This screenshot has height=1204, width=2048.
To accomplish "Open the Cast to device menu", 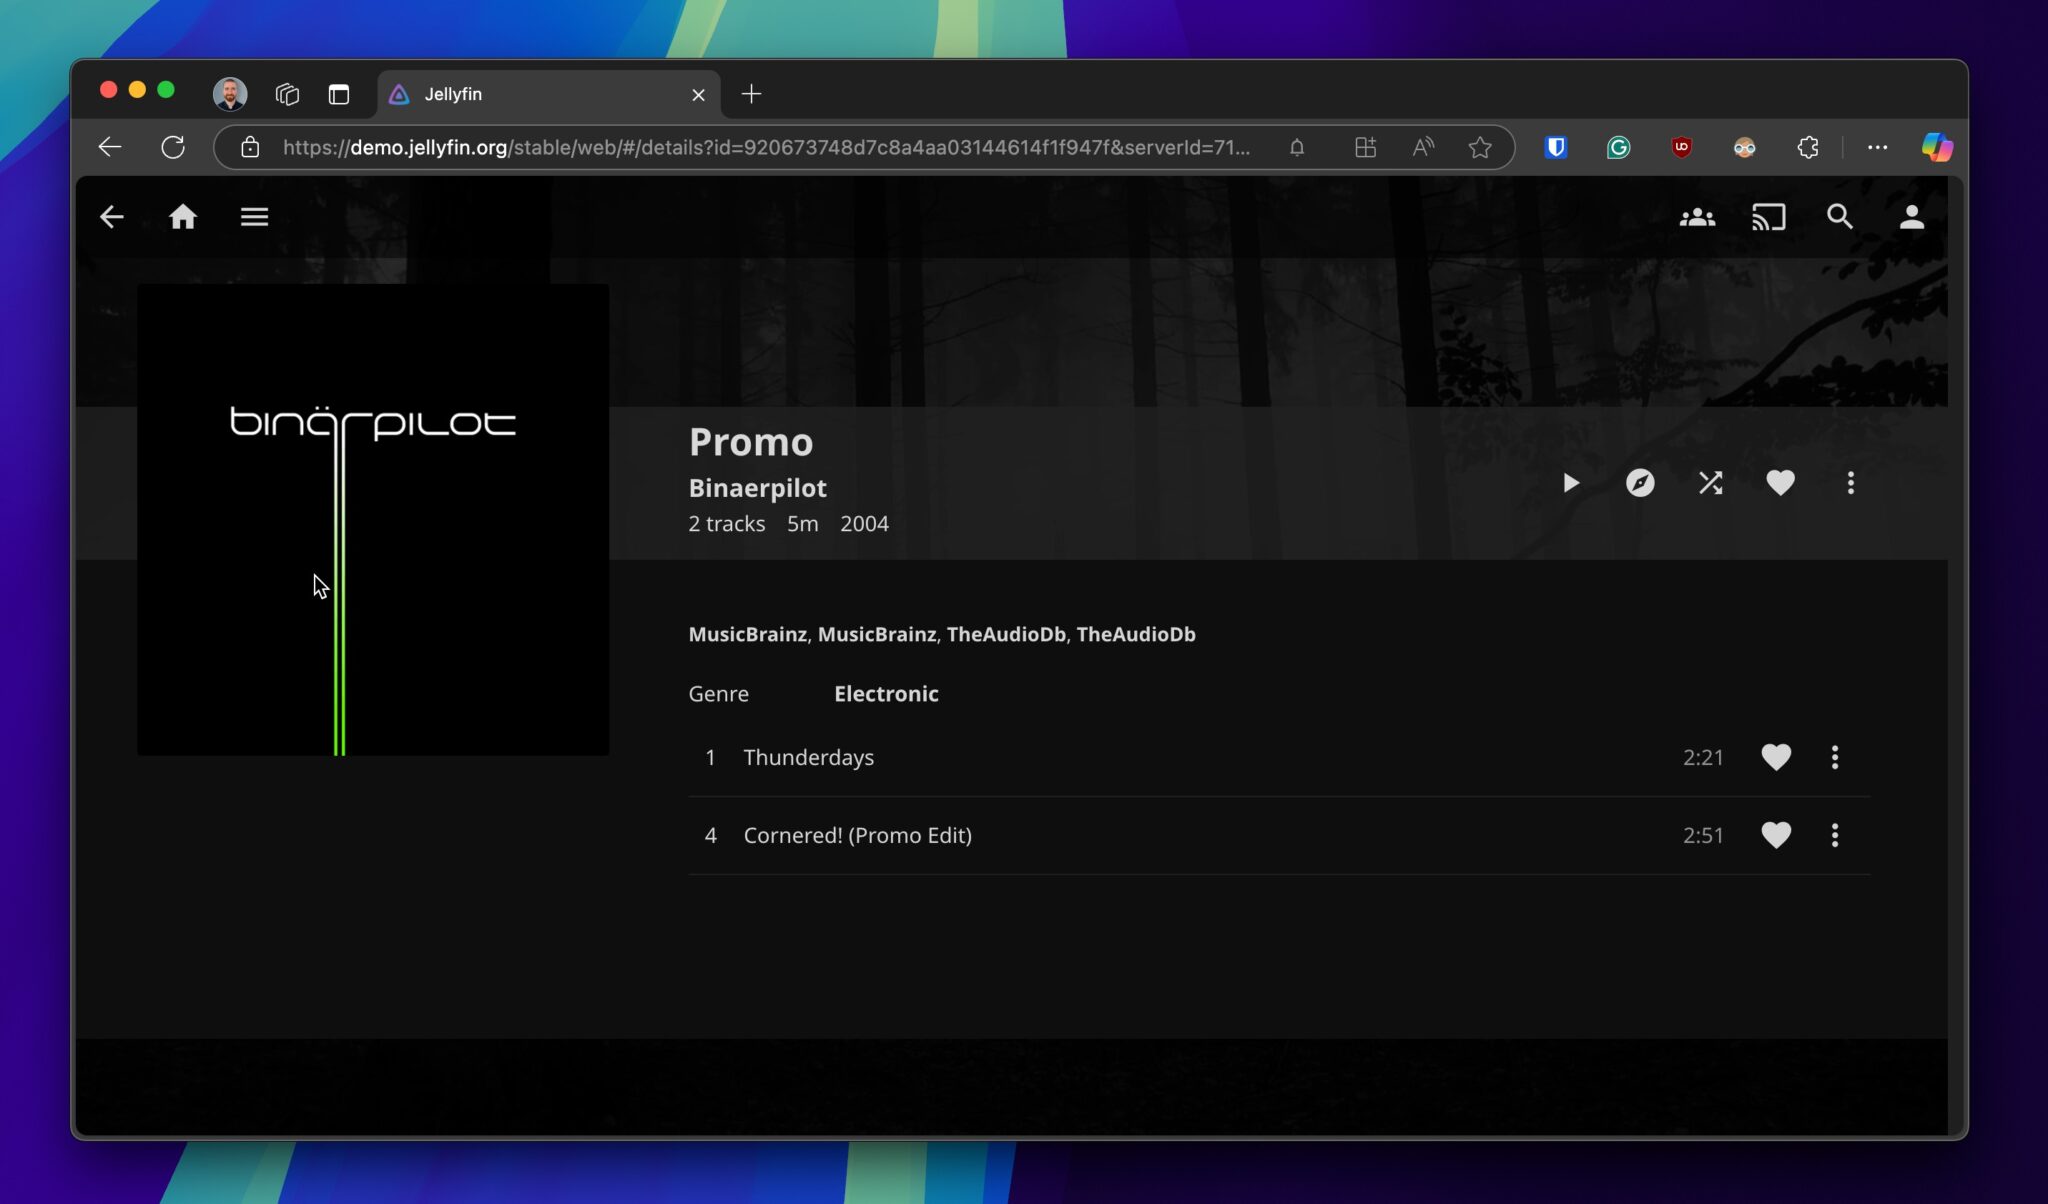I will 1770,217.
